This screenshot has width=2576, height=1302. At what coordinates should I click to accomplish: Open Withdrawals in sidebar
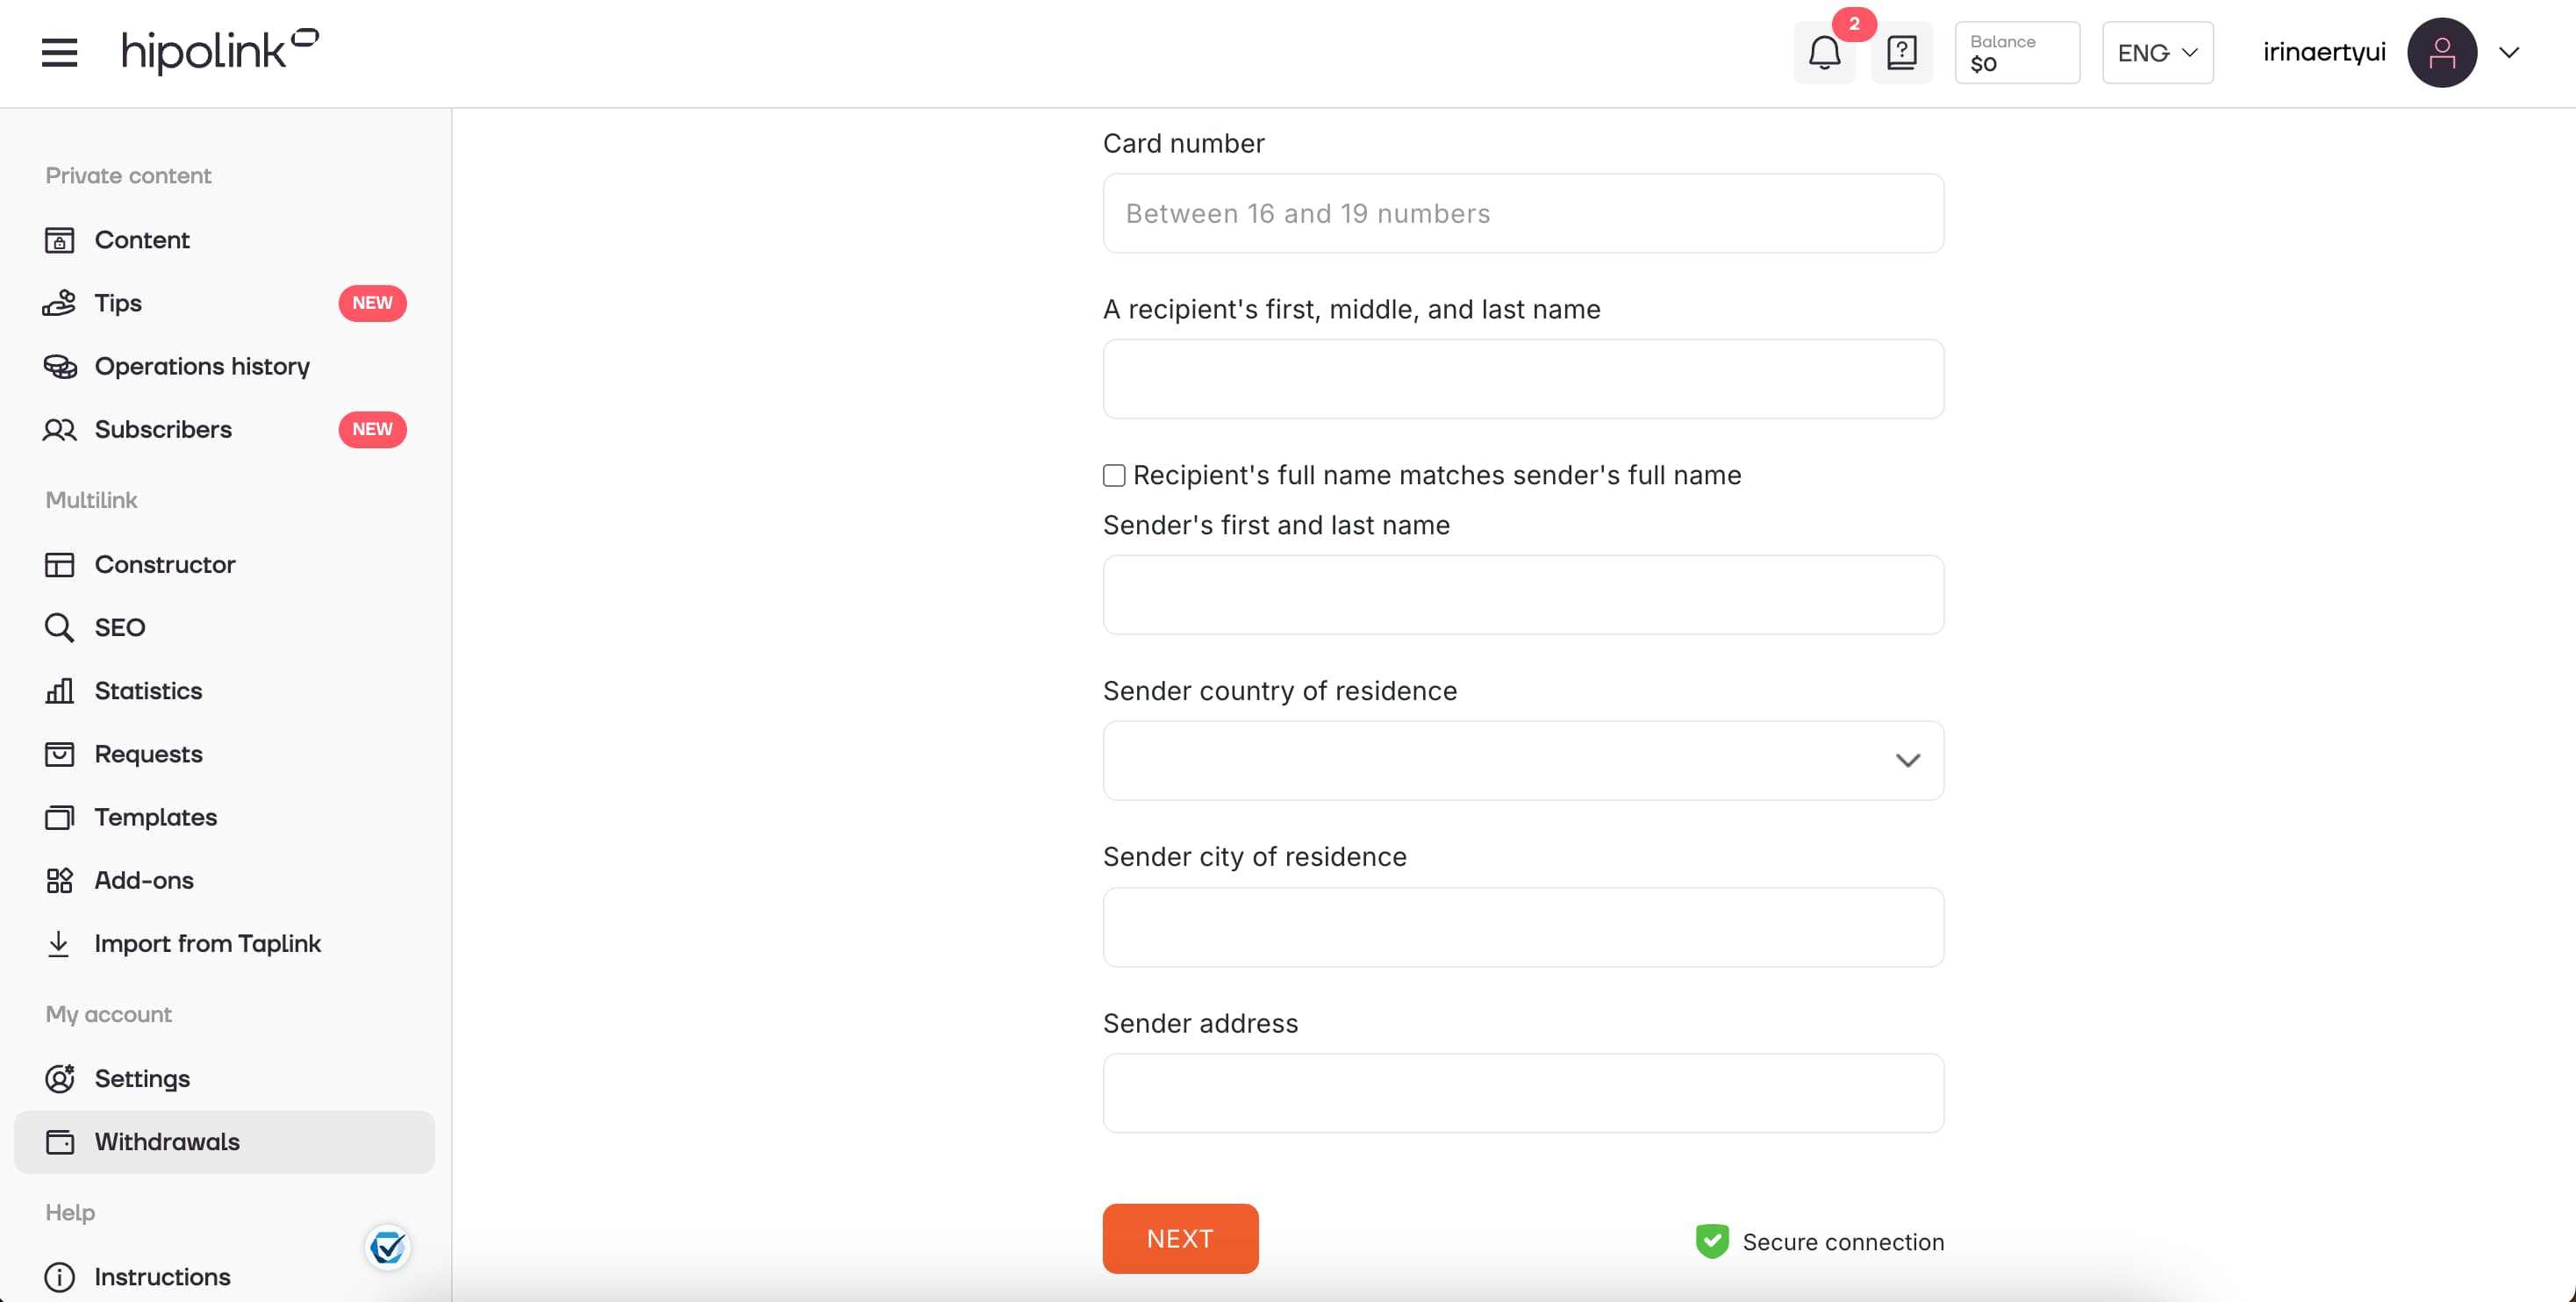[224, 1141]
